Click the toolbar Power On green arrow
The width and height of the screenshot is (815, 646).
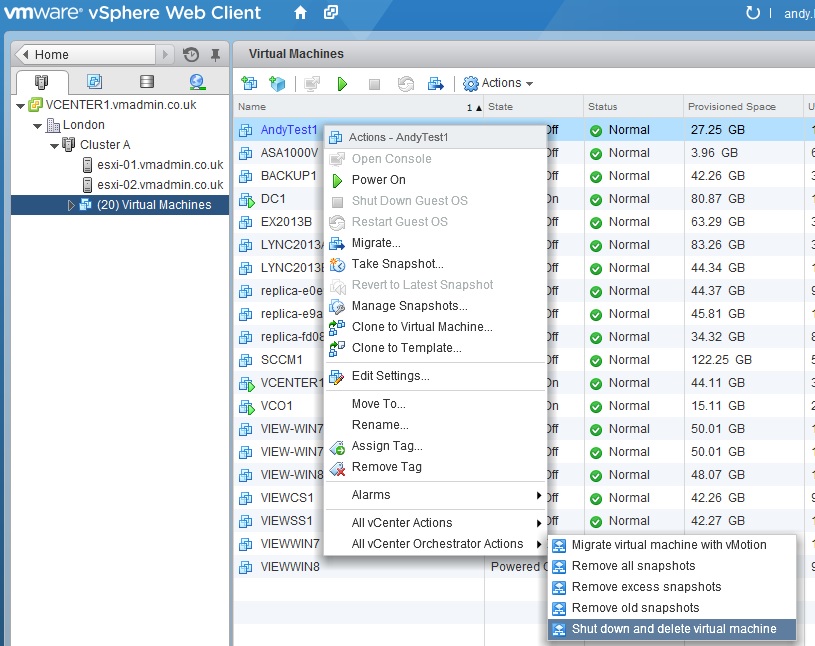(x=342, y=84)
